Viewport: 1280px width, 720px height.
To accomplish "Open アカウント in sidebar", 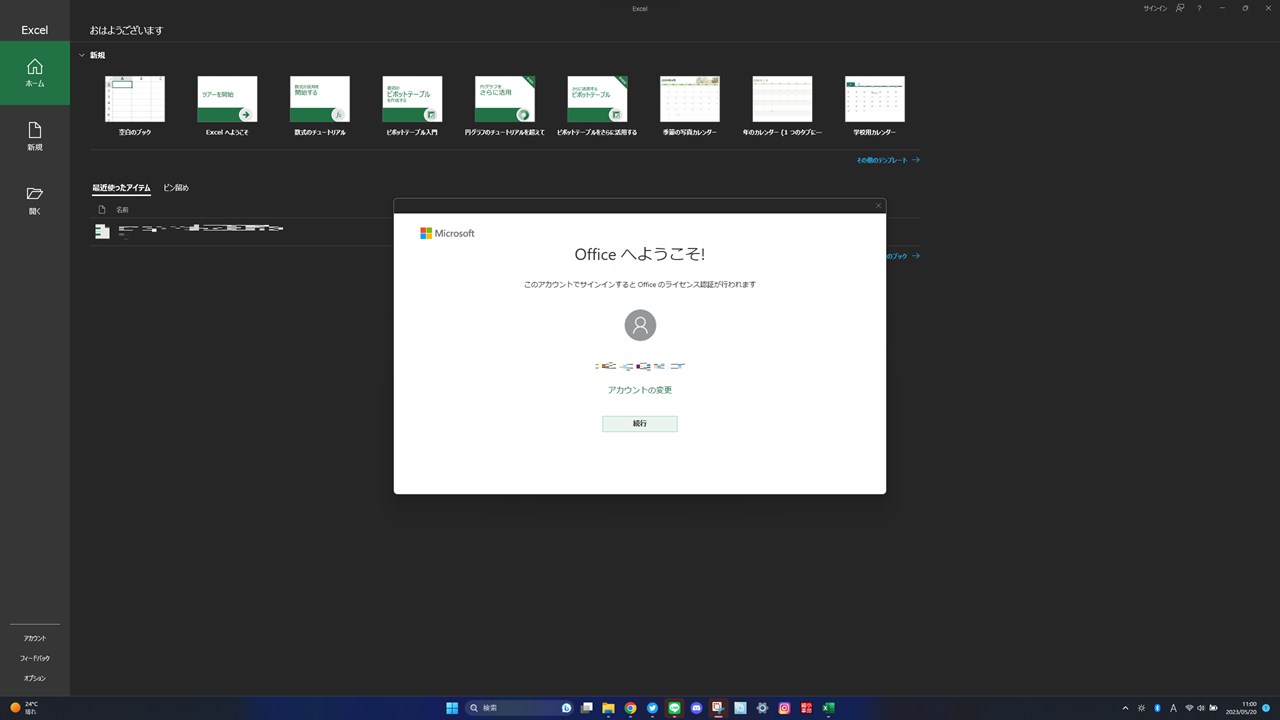I will 35,638.
